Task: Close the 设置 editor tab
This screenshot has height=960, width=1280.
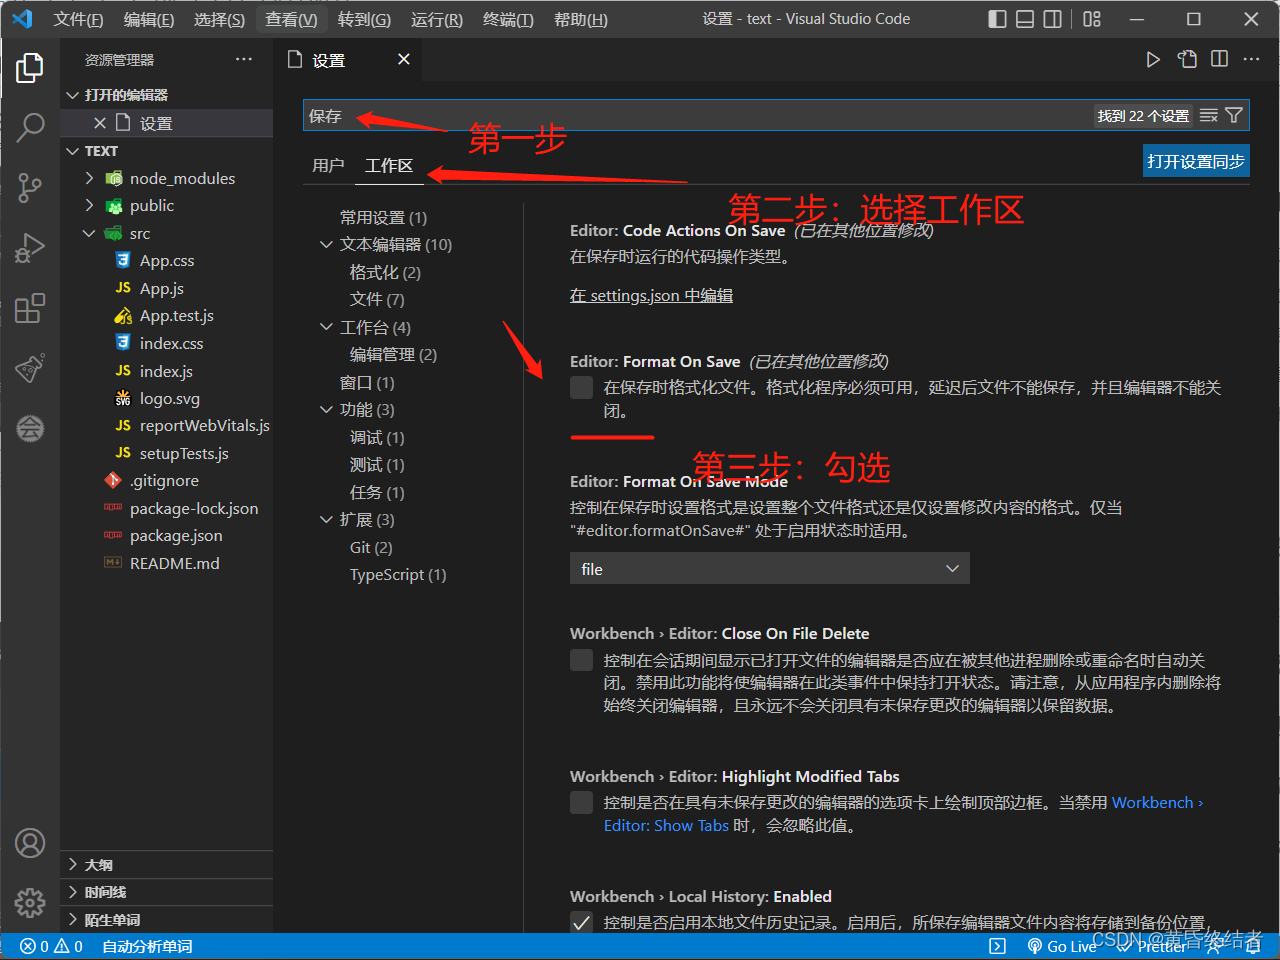Action: (404, 60)
